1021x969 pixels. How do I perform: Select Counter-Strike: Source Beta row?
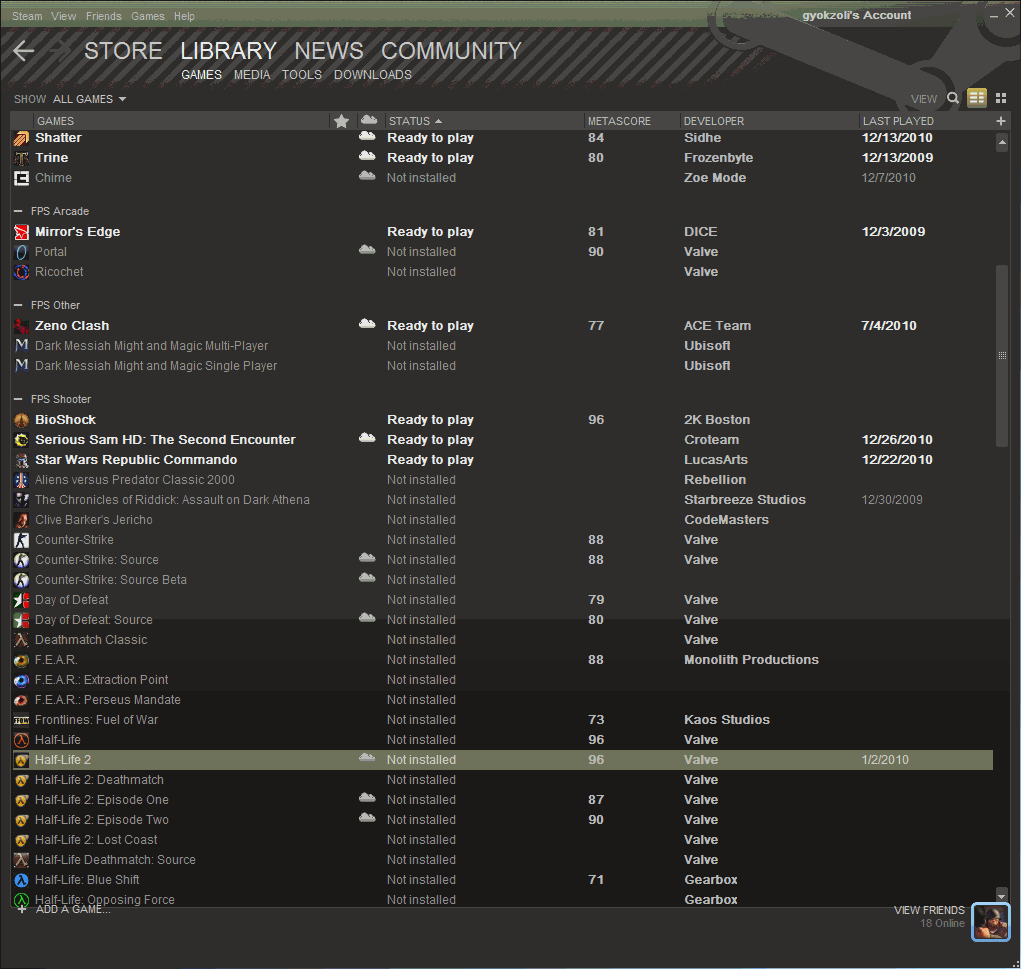(x=503, y=580)
